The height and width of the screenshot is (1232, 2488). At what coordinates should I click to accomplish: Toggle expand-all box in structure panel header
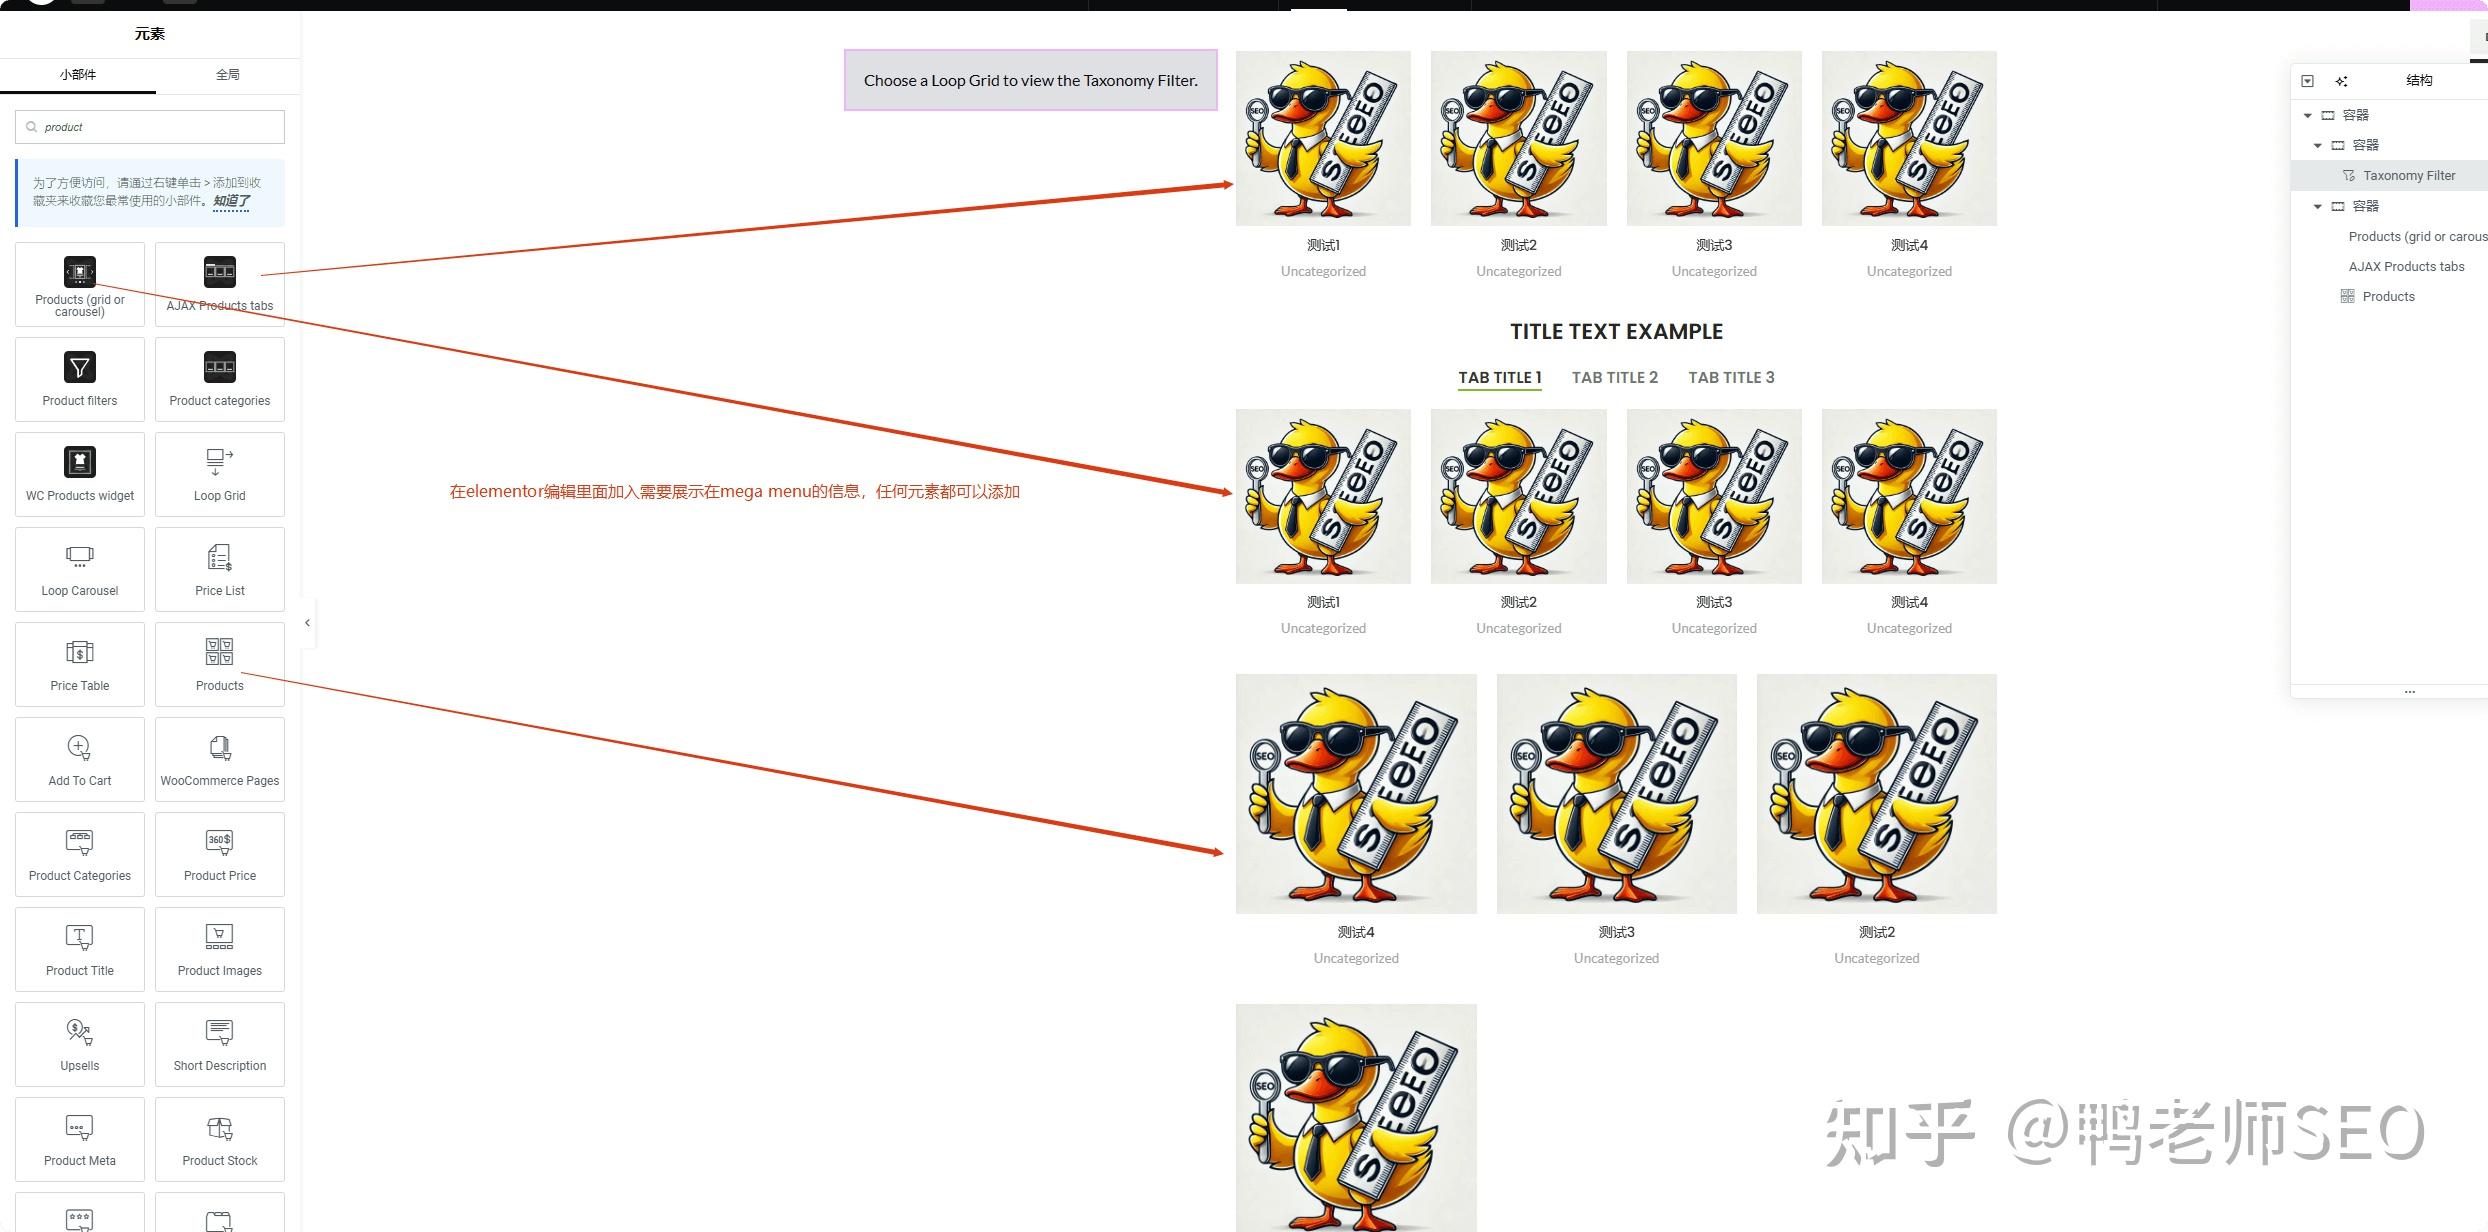[2308, 81]
